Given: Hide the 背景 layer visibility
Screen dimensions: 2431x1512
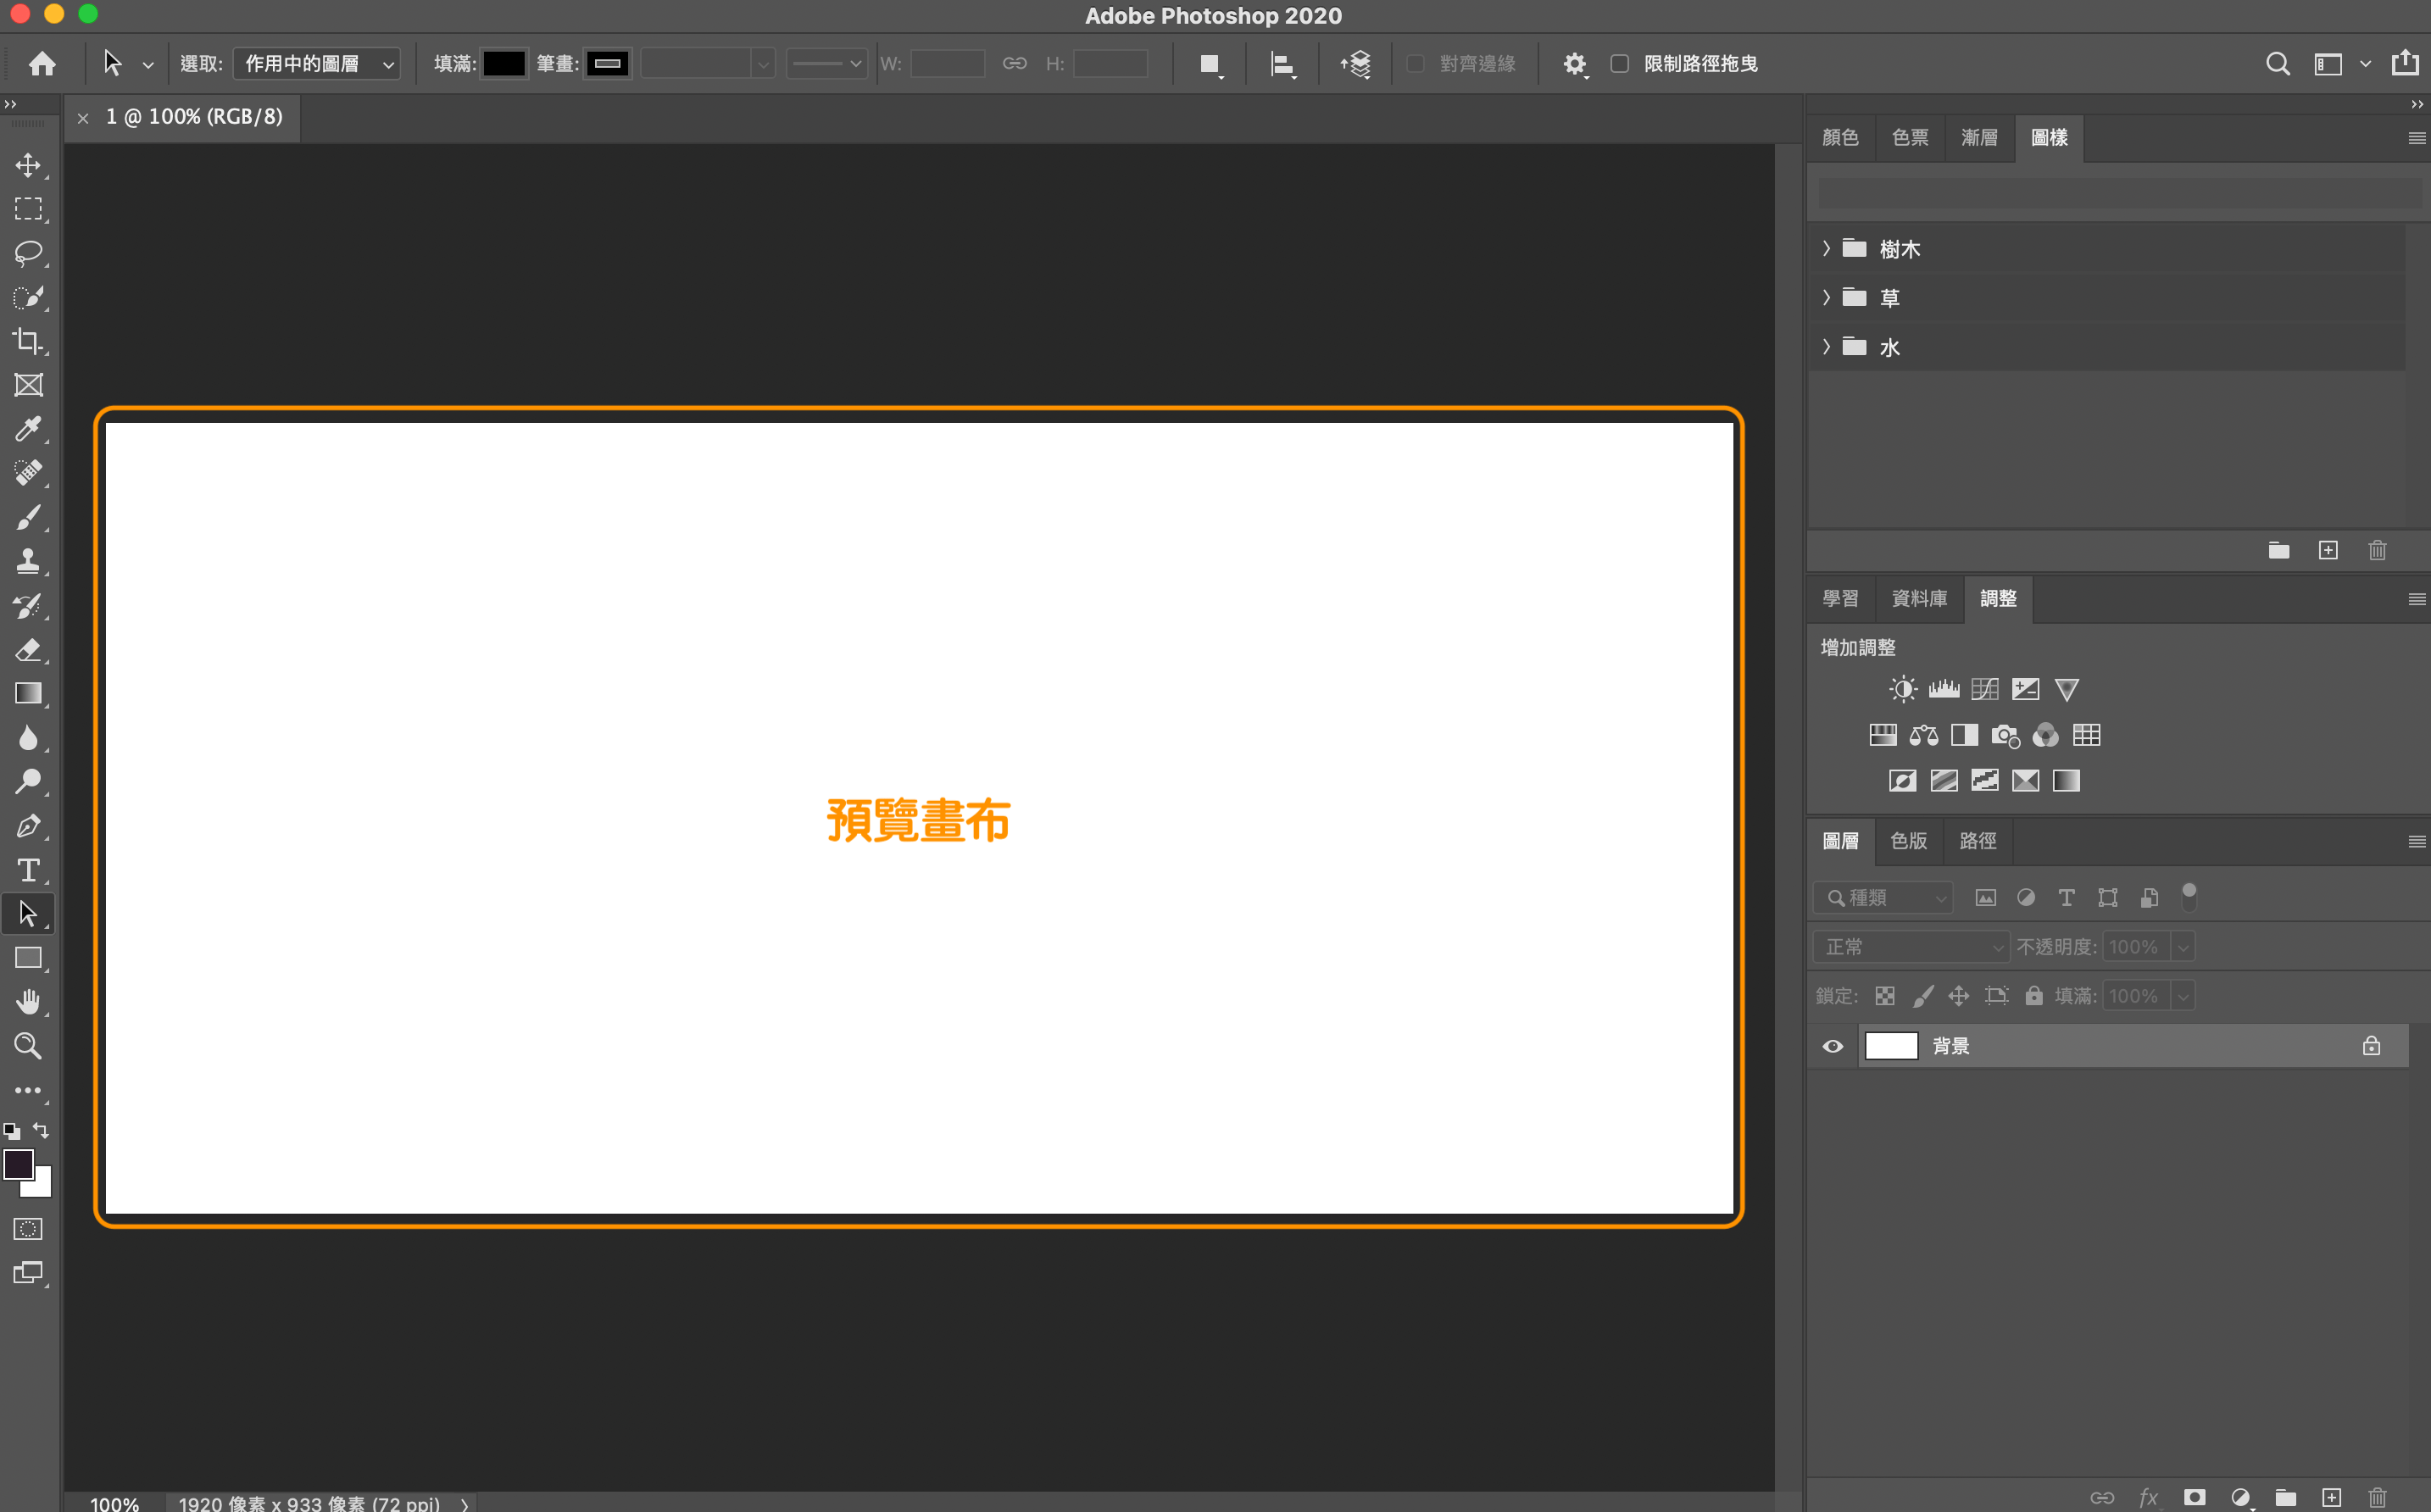Looking at the screenshot, I should coord(1832,1046).
